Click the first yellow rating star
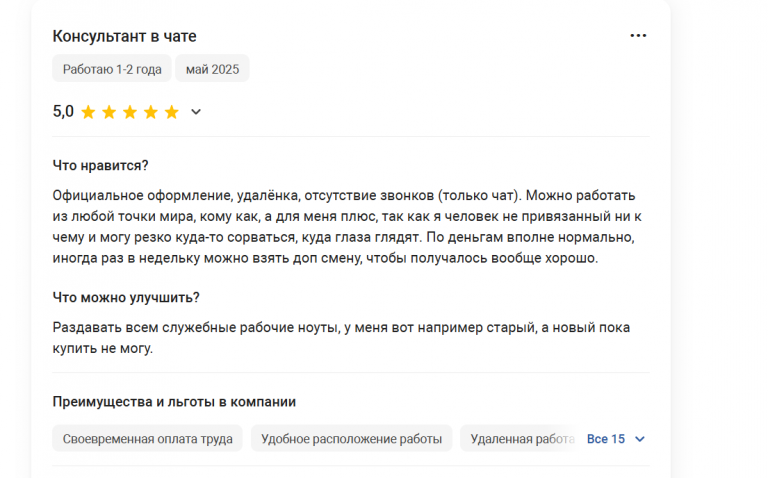The width and height of the screenshot is (768, 478). click(x=88, y=112)
